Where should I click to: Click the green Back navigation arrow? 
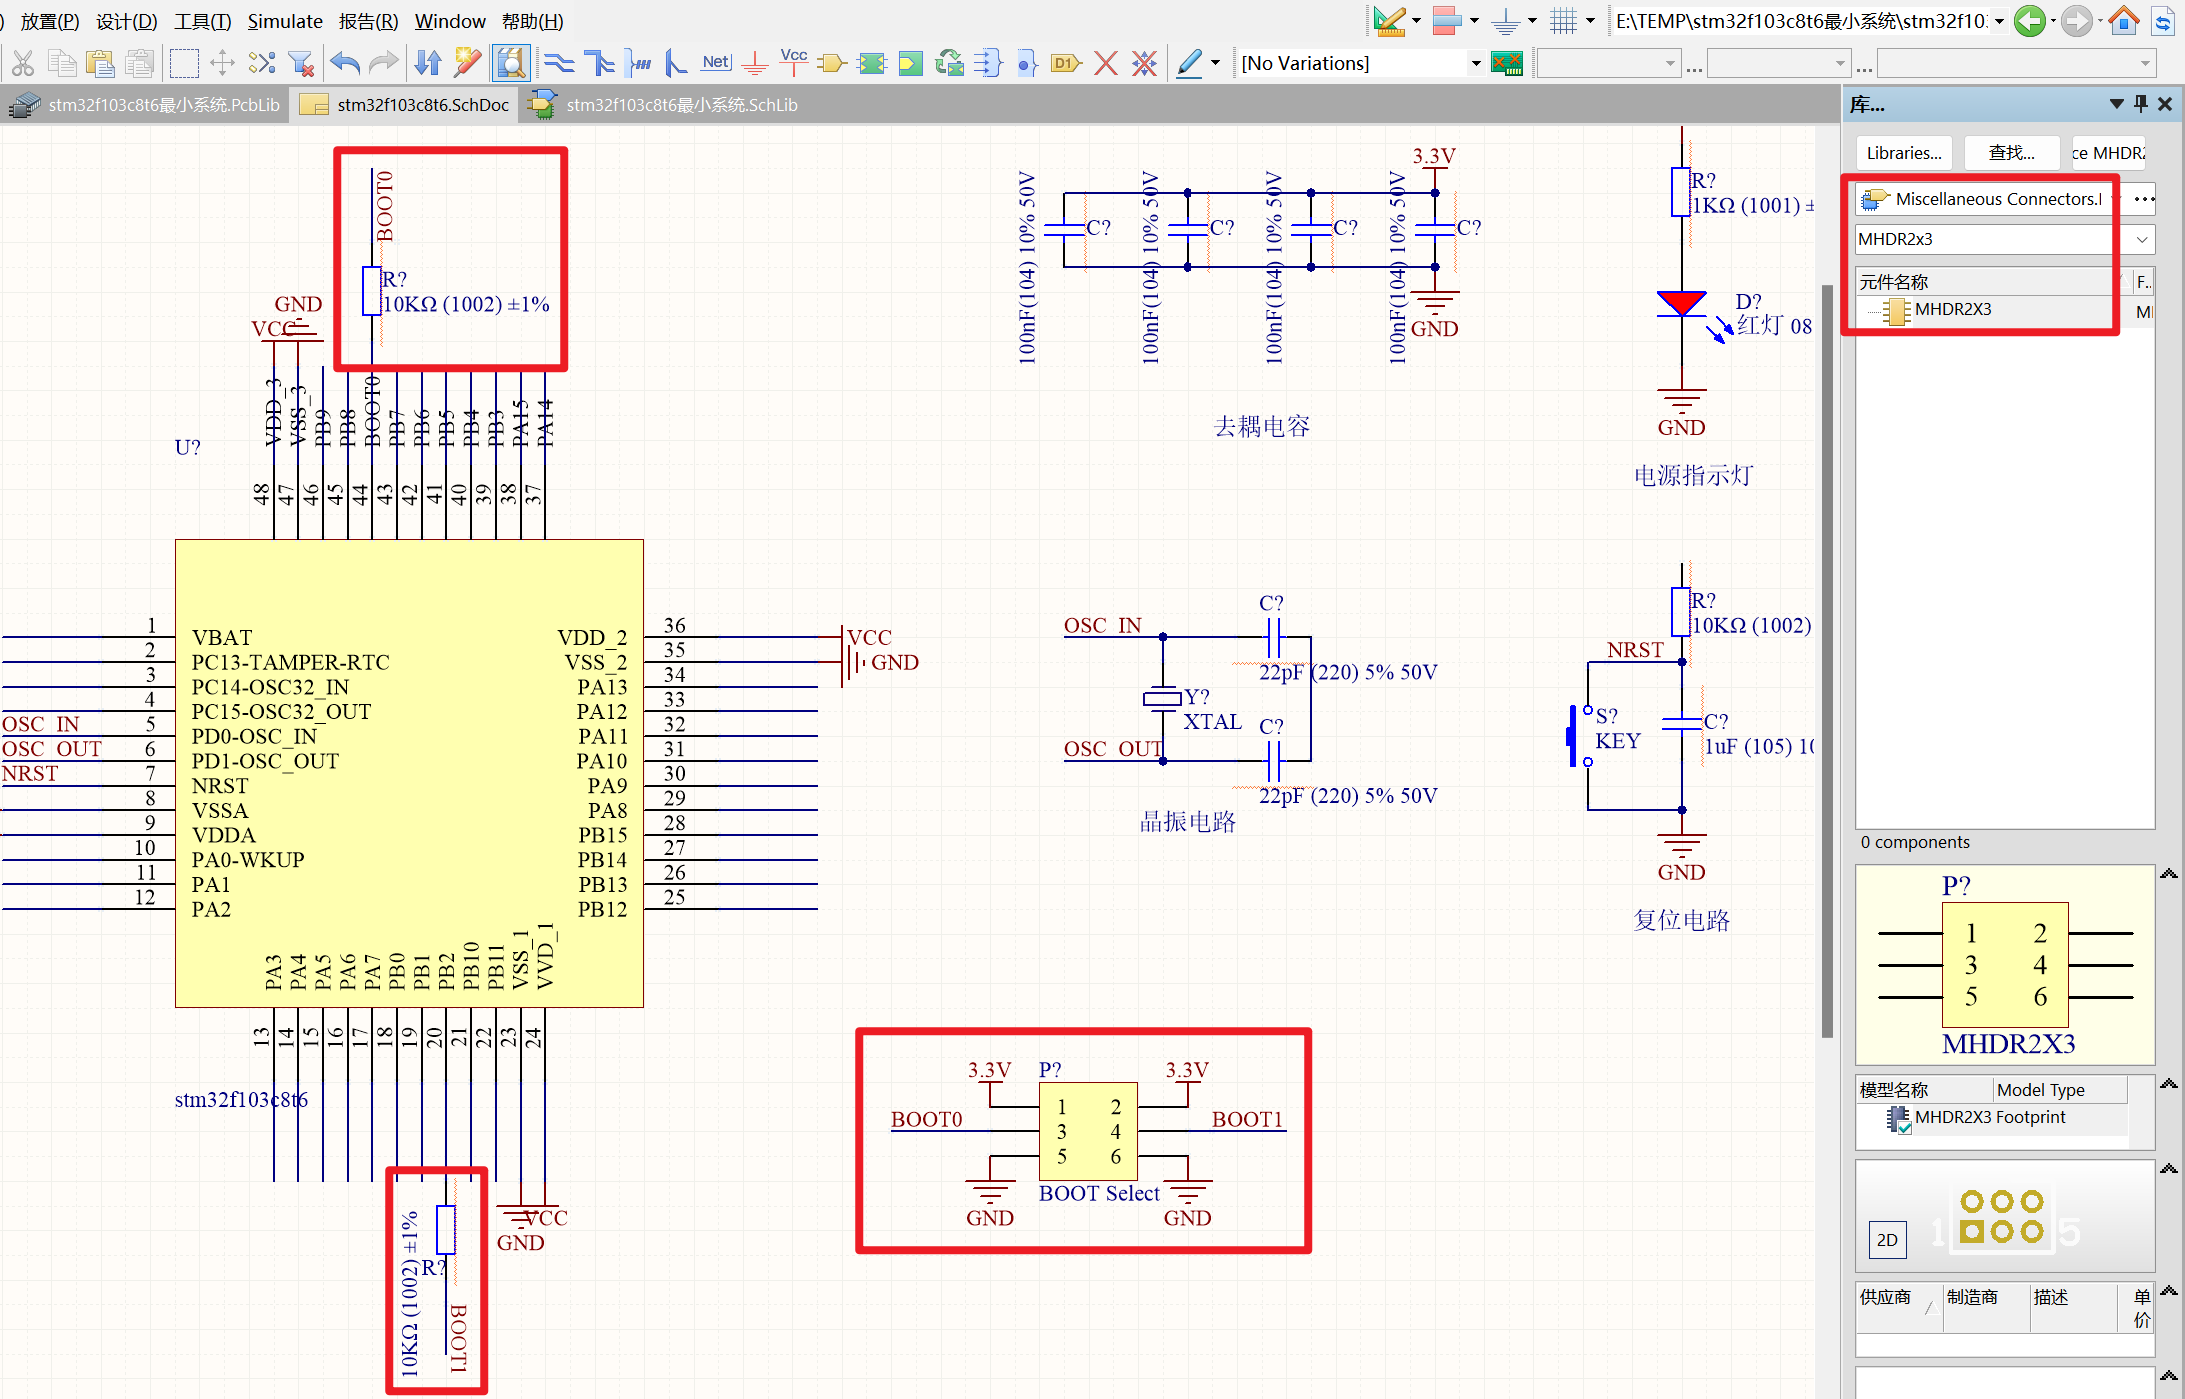click(x=2029, y=21)
